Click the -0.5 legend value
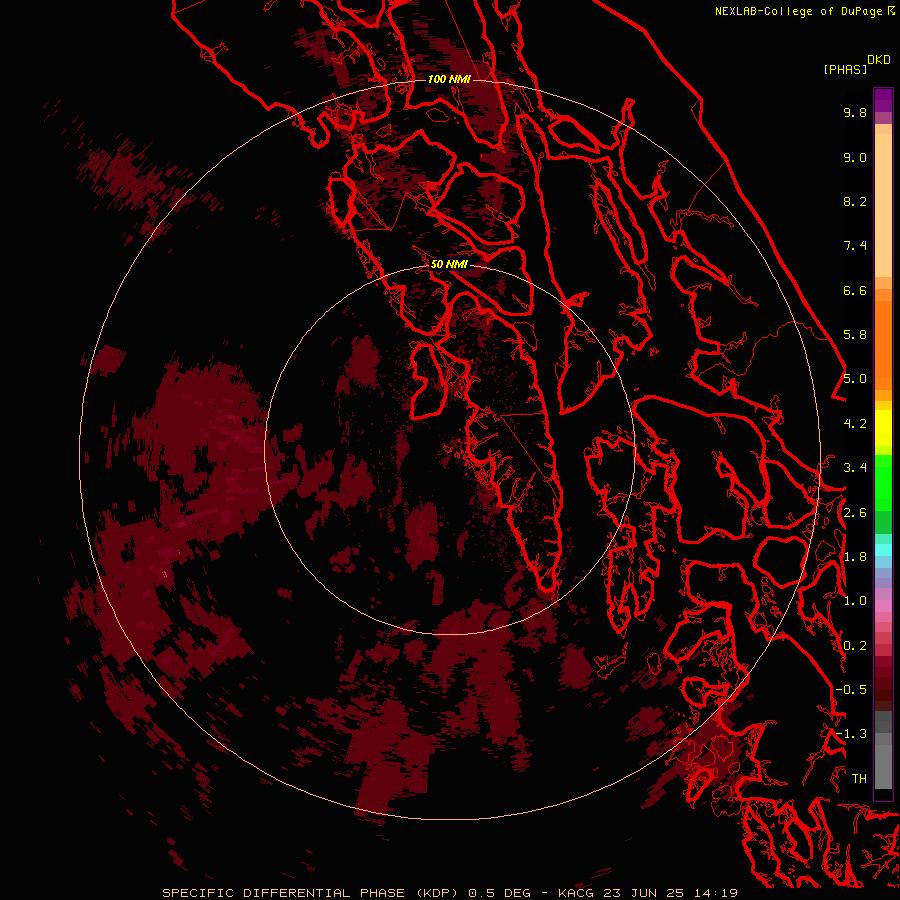The height and width of the screenshot is (900, 900). point(851,690)
